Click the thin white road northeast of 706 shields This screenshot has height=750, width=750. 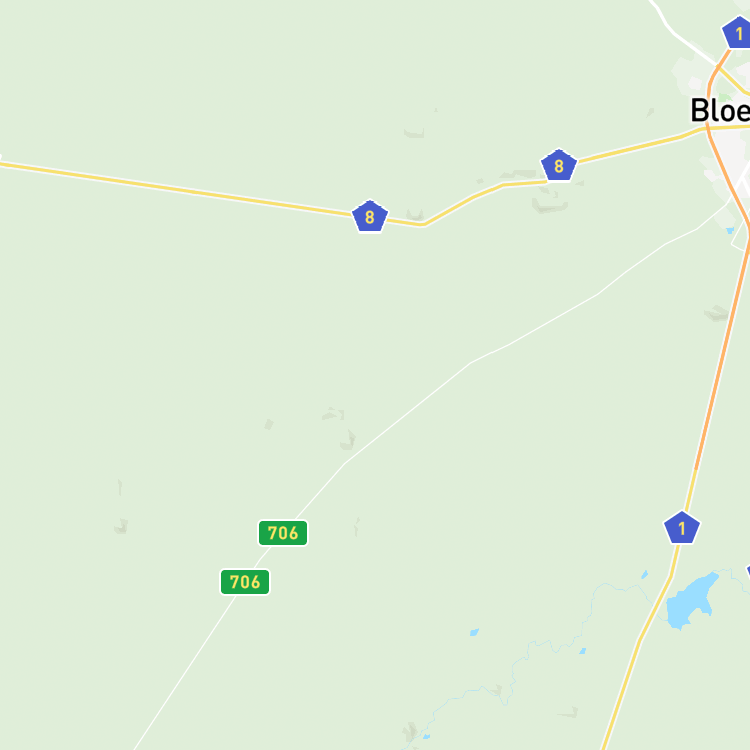(471, 363)
